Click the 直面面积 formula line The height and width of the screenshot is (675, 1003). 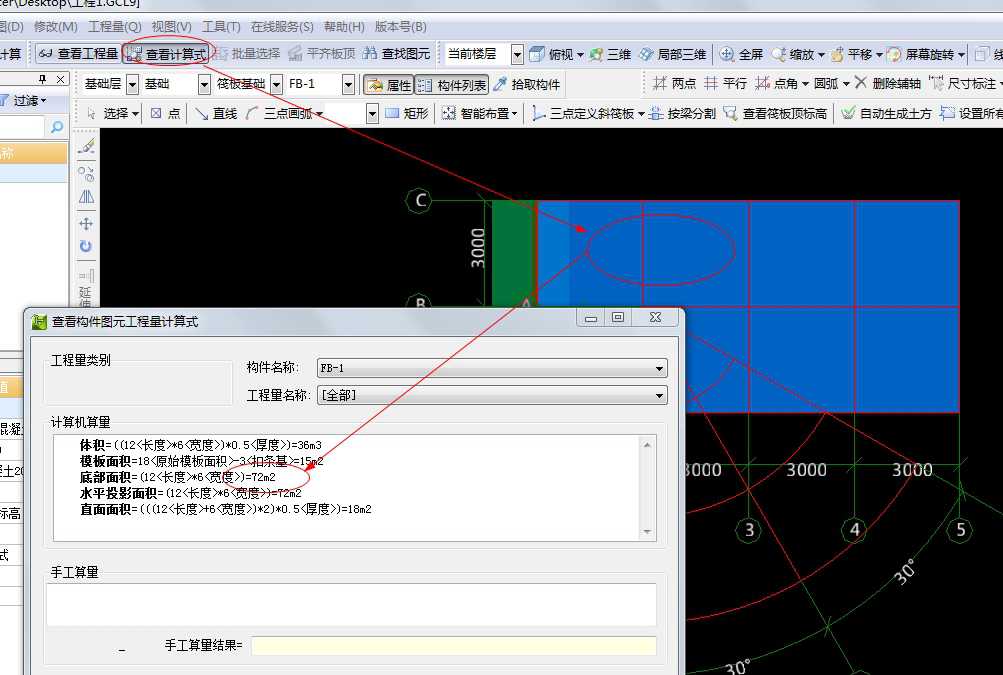point(225,509)
